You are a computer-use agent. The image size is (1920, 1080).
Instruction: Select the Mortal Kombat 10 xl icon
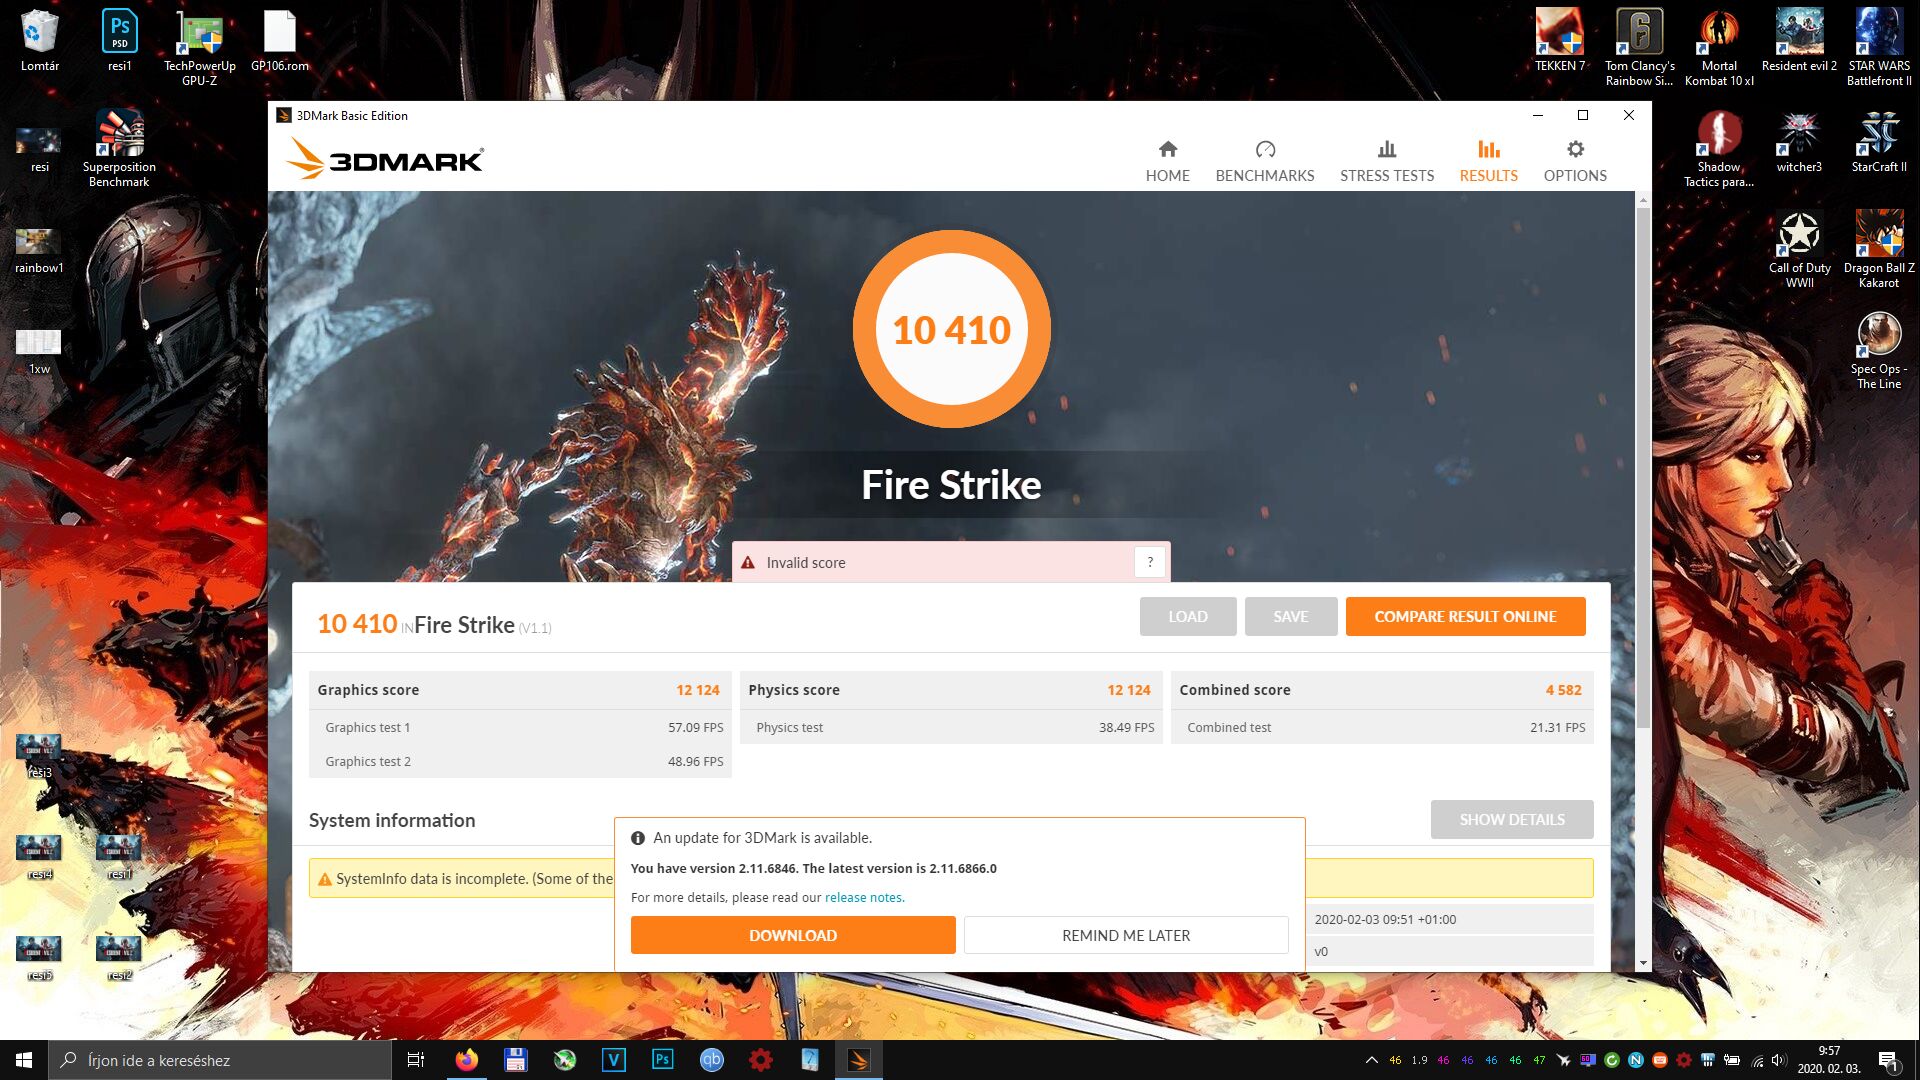[x=1719, y=48]
